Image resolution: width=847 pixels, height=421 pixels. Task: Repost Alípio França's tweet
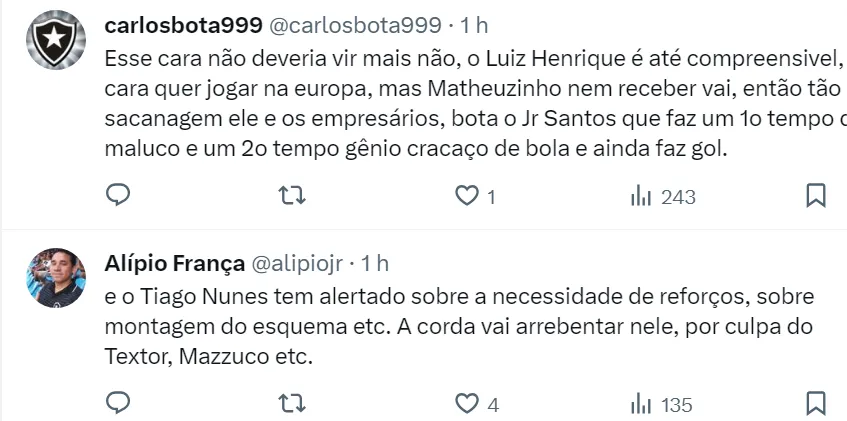(x=292, y=404)
